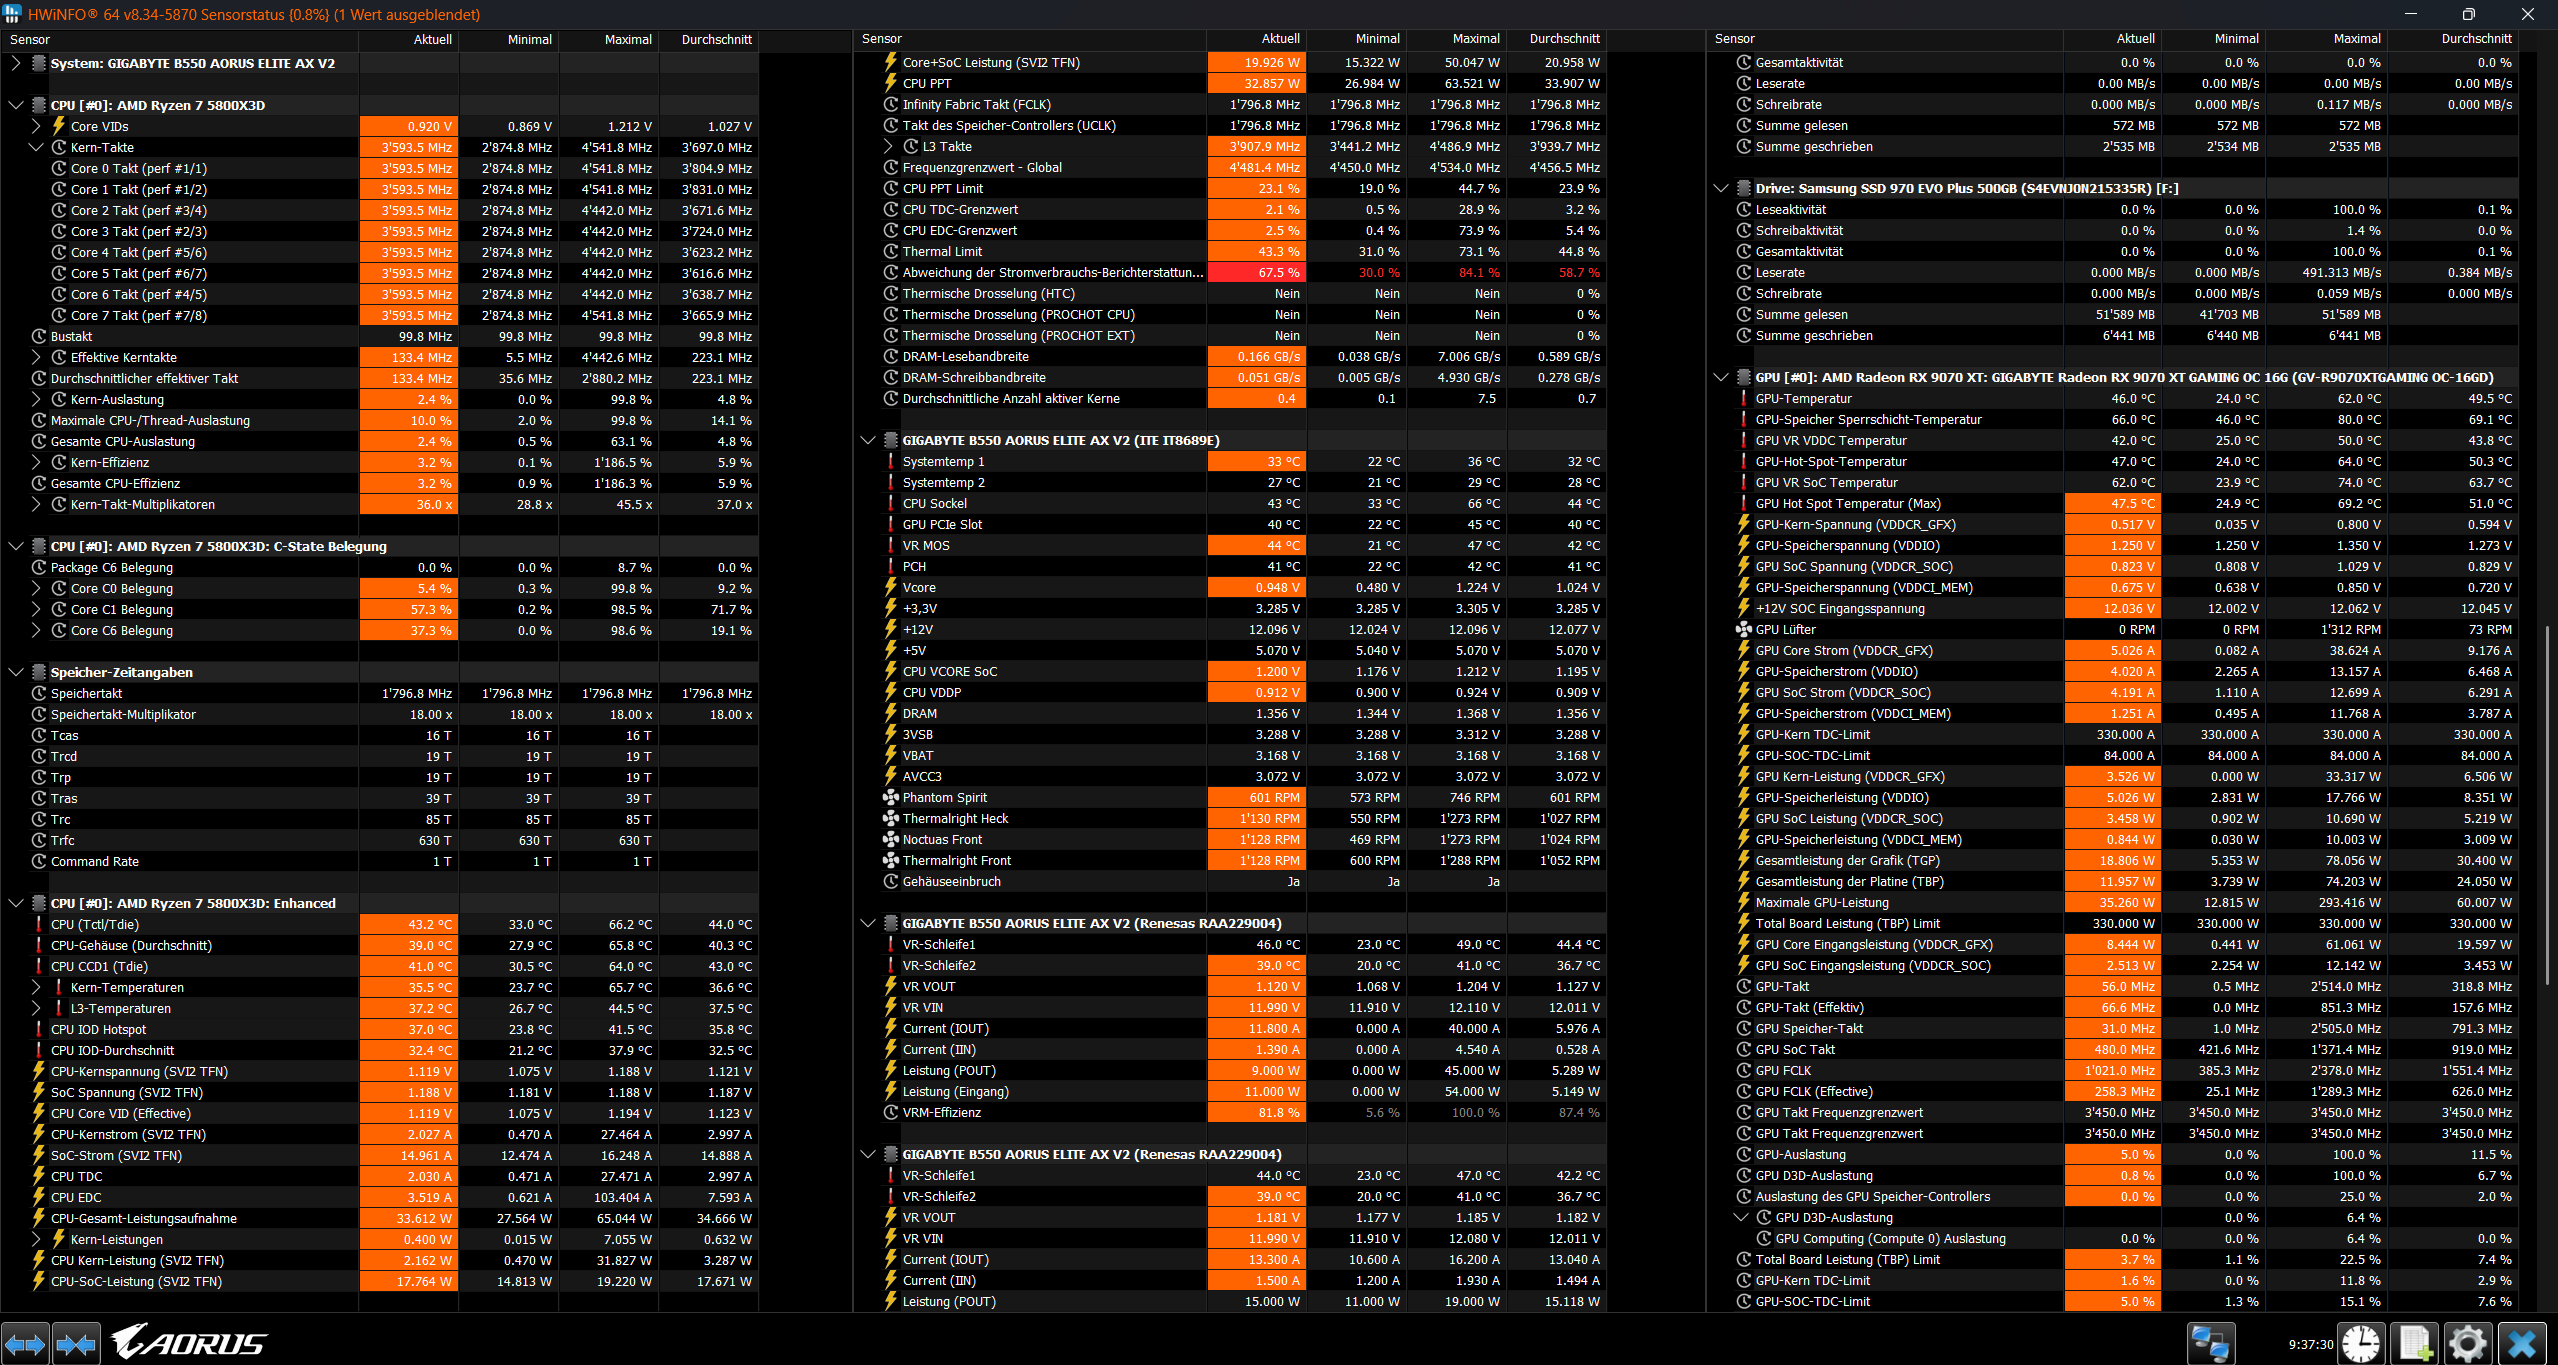2558x1365 pixels.
Task: Click the expand sensor columns arrows icon
Action: click(x=25, y=1344)
